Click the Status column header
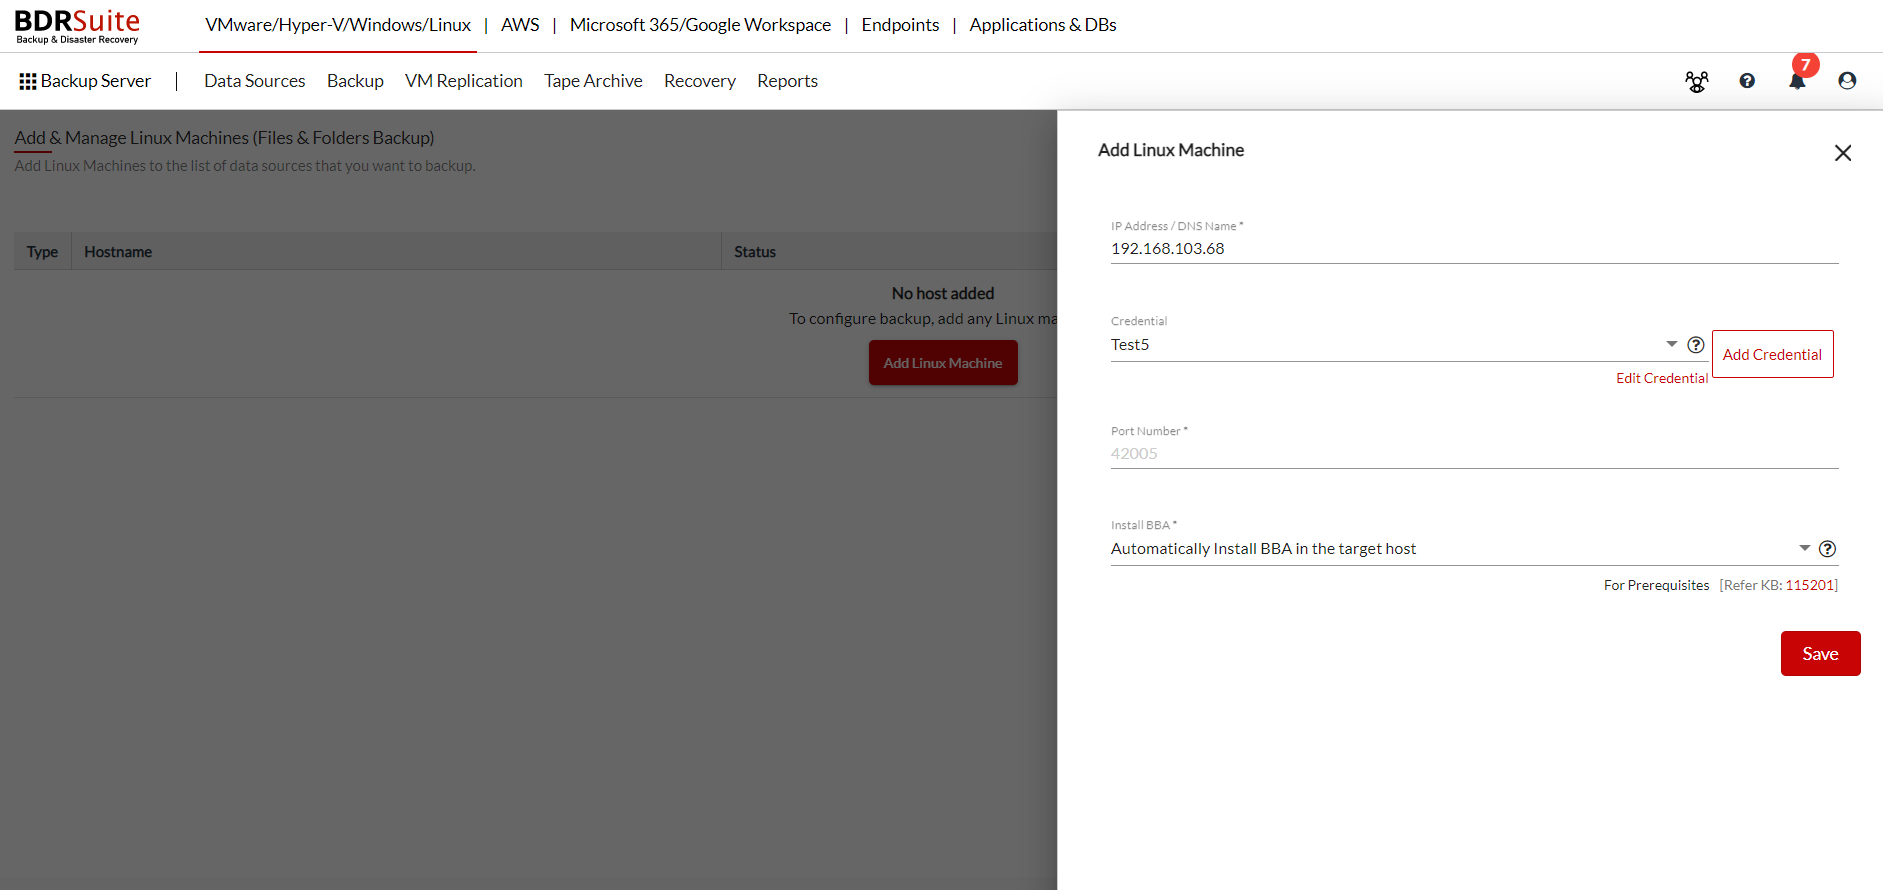This screenshot has height=890, width=1883. click(755, 252)
